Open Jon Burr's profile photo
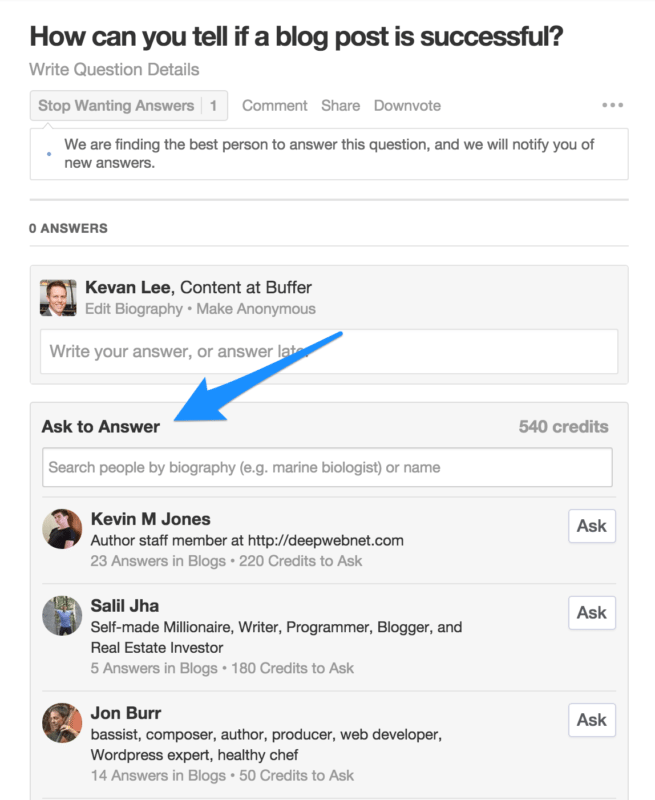The height and width of the screenshot is (800, 655). 61,724
